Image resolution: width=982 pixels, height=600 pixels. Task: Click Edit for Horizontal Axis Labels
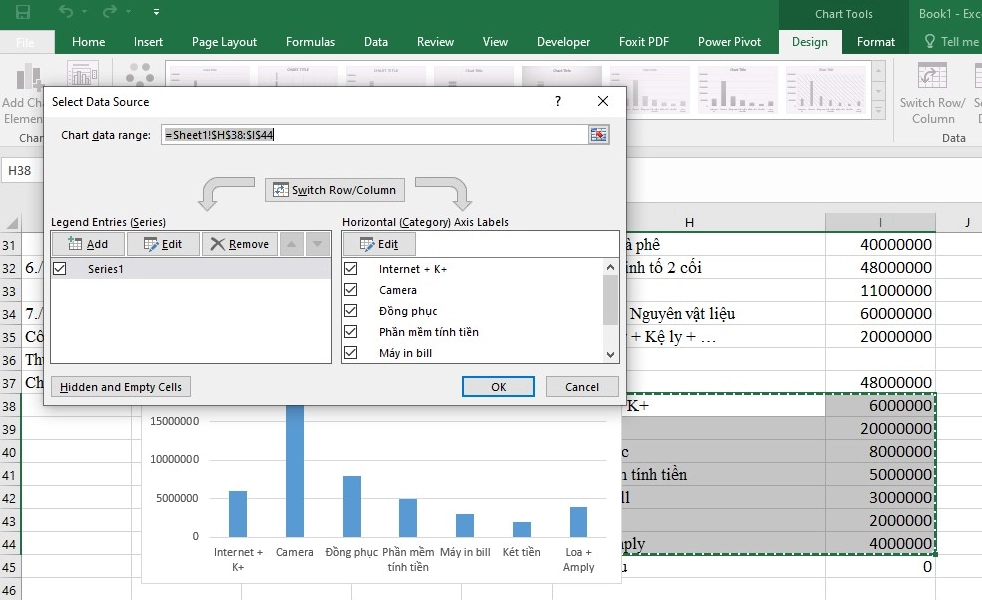(x=379, y=244)
